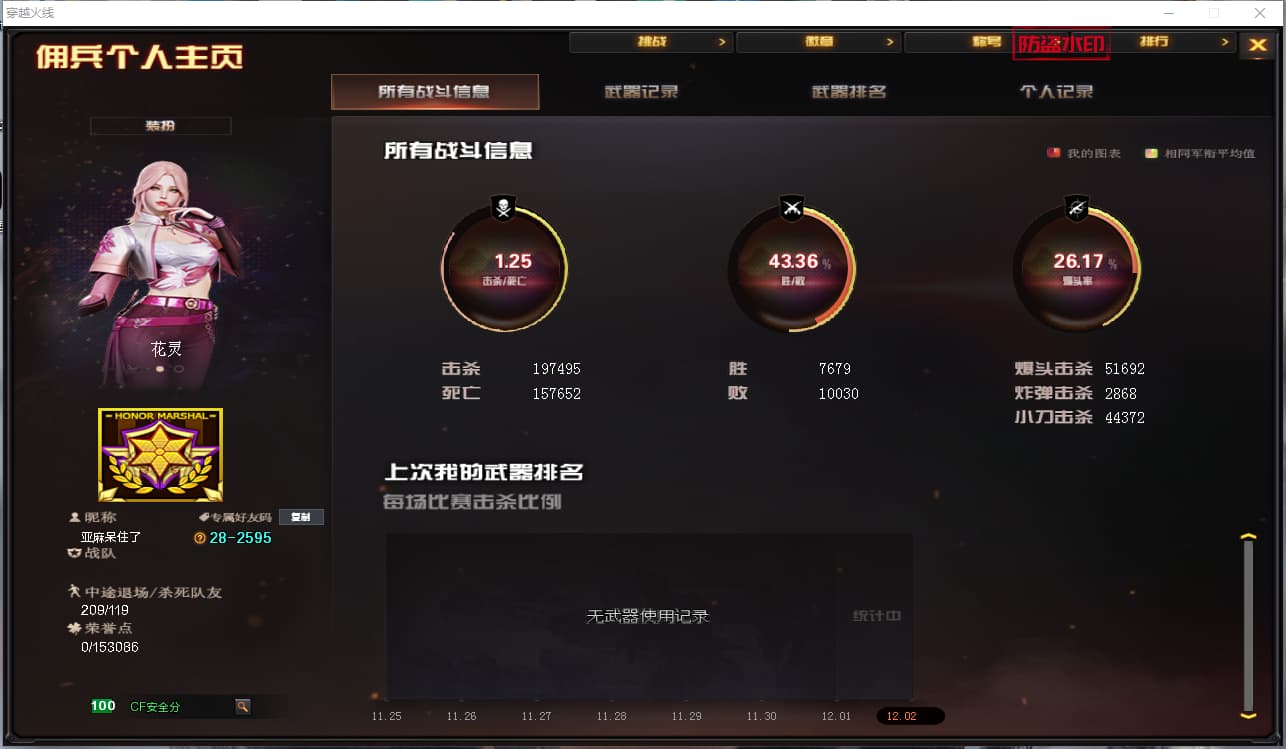Click the 复制 copy friend code button

301,517
